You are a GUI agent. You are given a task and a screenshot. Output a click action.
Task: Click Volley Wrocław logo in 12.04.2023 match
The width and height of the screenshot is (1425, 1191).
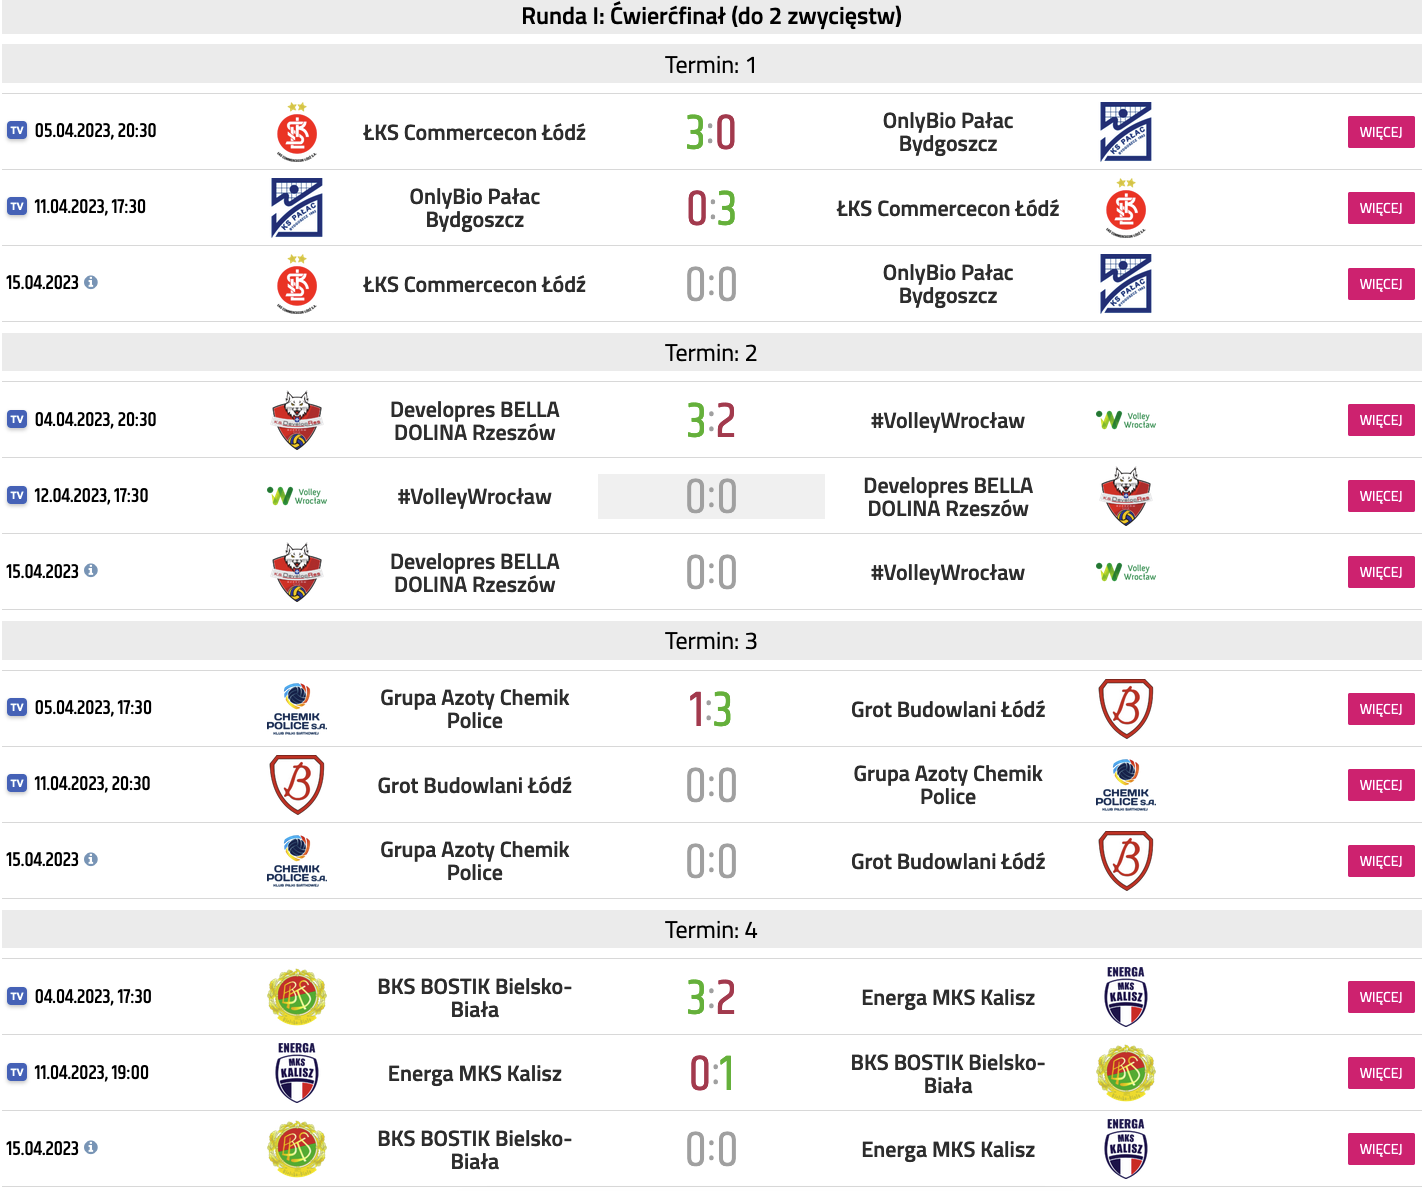tap(297, 496)
